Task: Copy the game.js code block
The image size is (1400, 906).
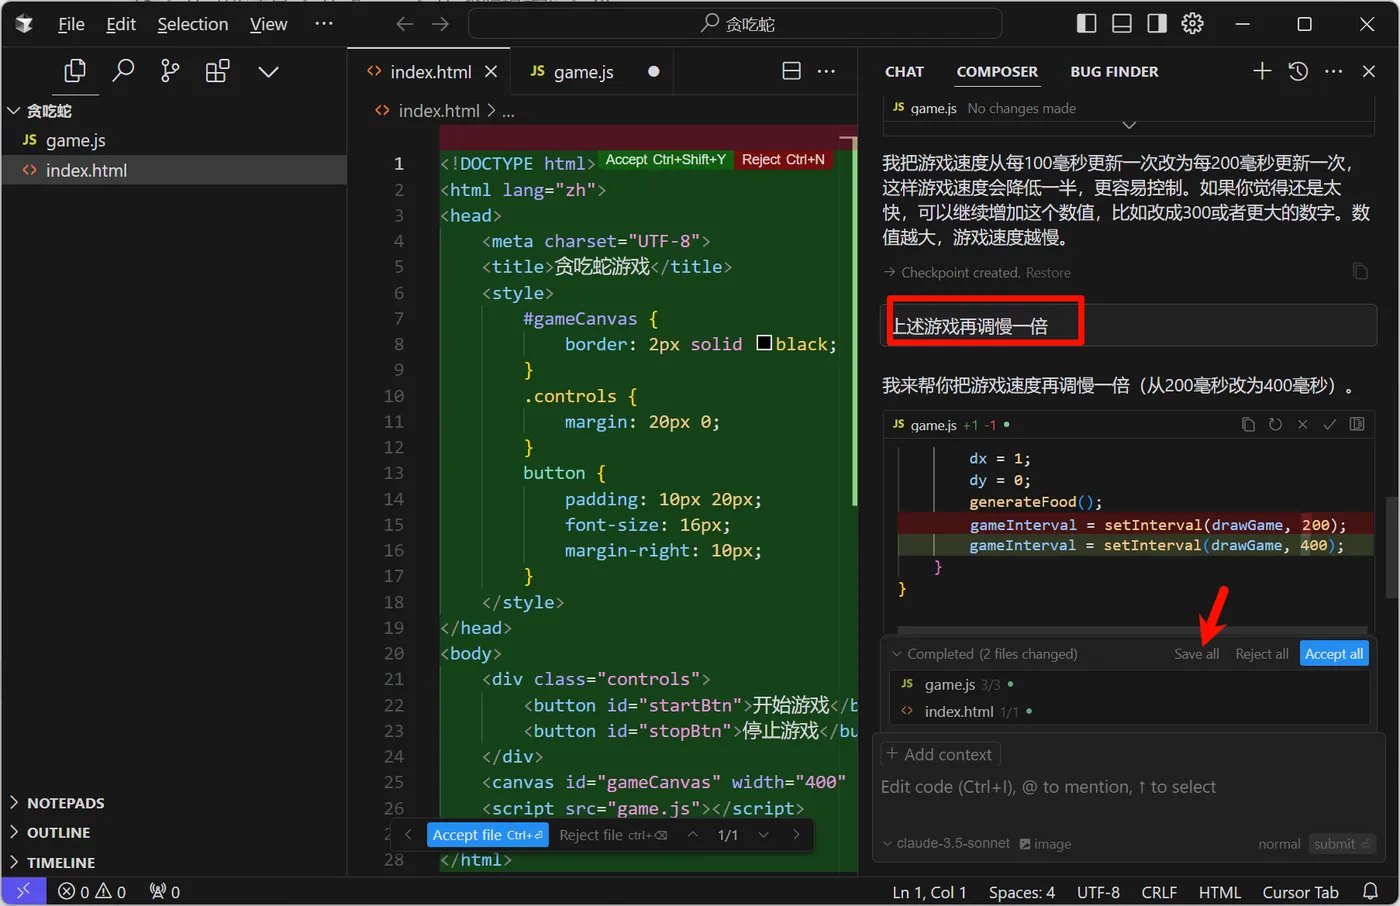Action: click(1248, 424)
